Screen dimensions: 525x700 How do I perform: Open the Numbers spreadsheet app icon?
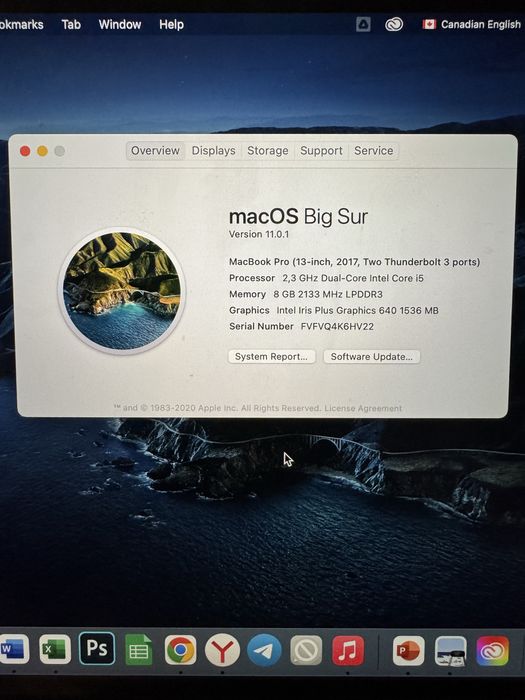click(138, 650)
